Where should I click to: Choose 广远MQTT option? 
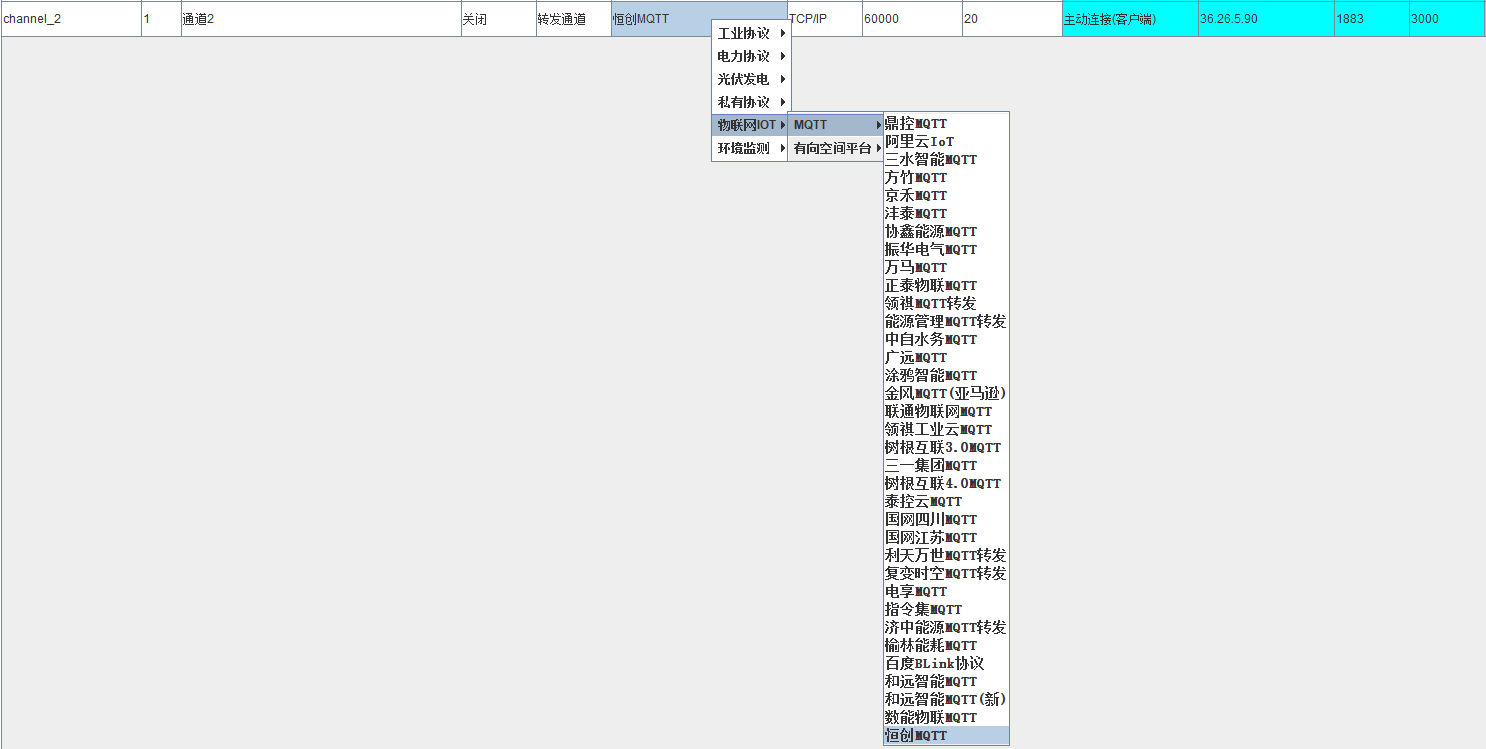point(946,357)
